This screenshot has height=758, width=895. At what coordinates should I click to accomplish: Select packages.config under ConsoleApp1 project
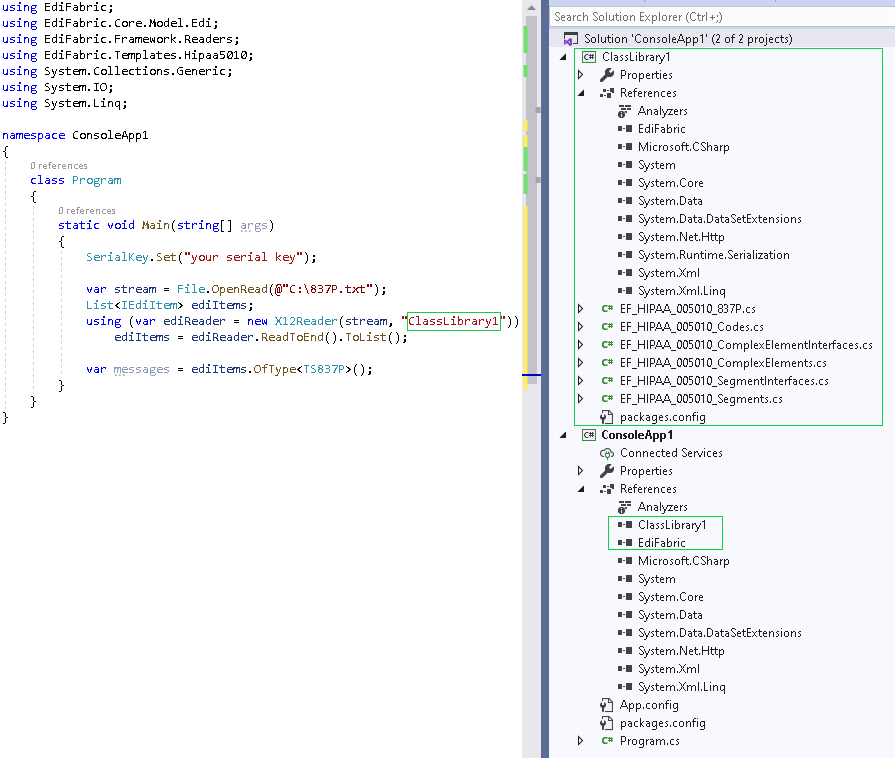point(663,723)
